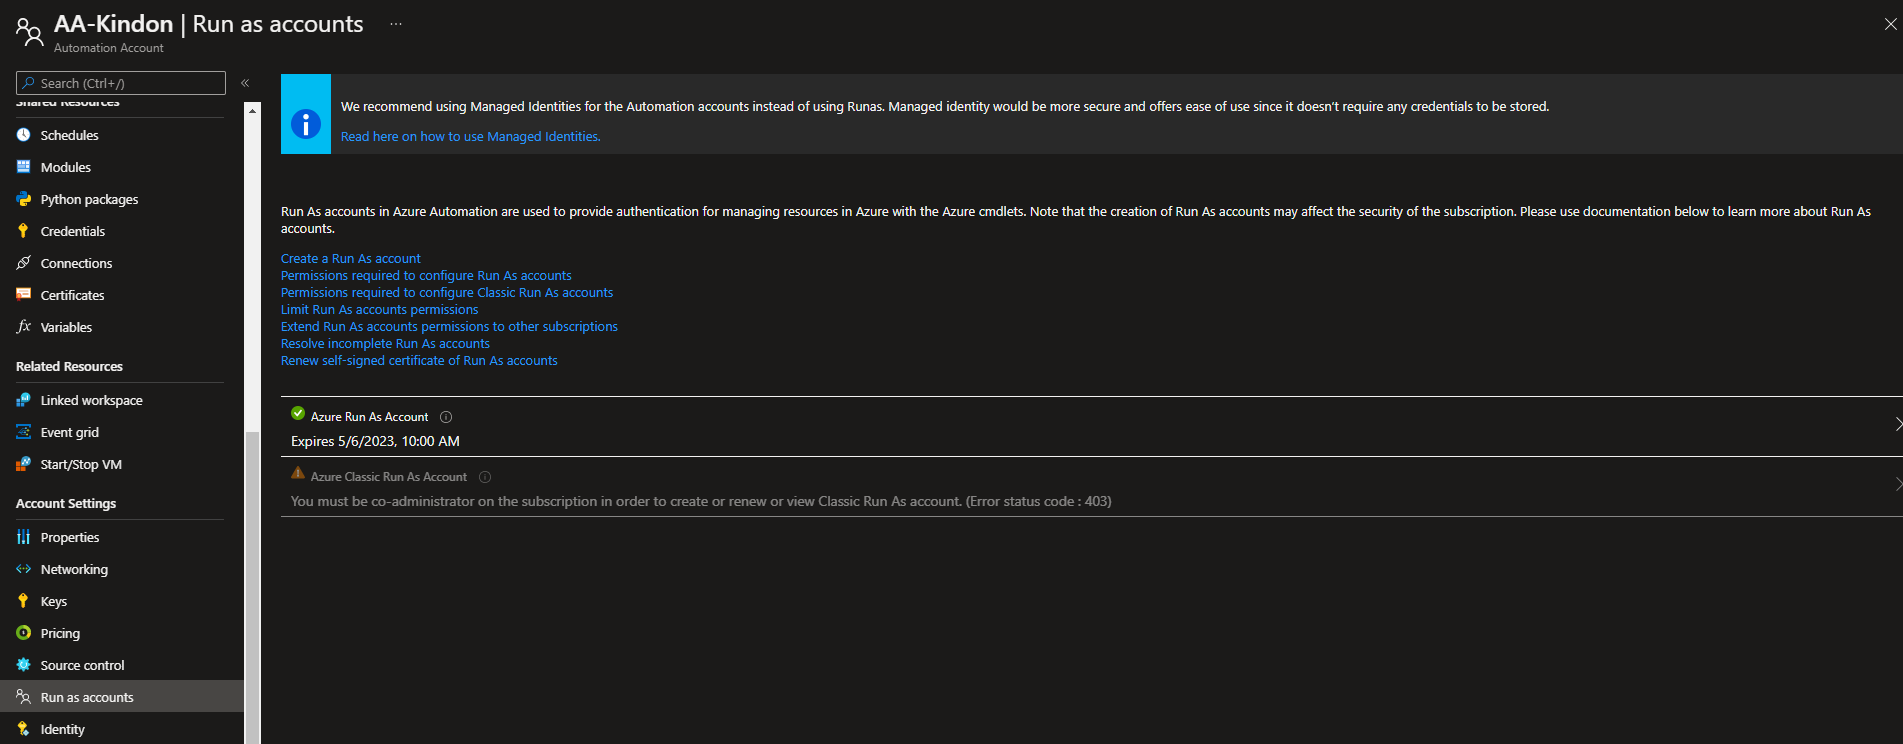This screenshot has height=744, width=1903.
Task: Click the Expires 5/6/2023, 10:00 AM text
Action: pyautogui.click(x=375, y=441)
